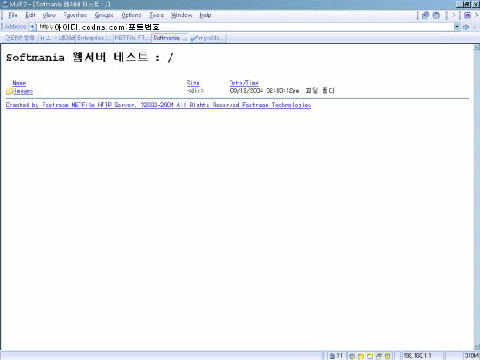Click the small dot button after Go arrow
The image size is (480, 360).
coord(474,27)
